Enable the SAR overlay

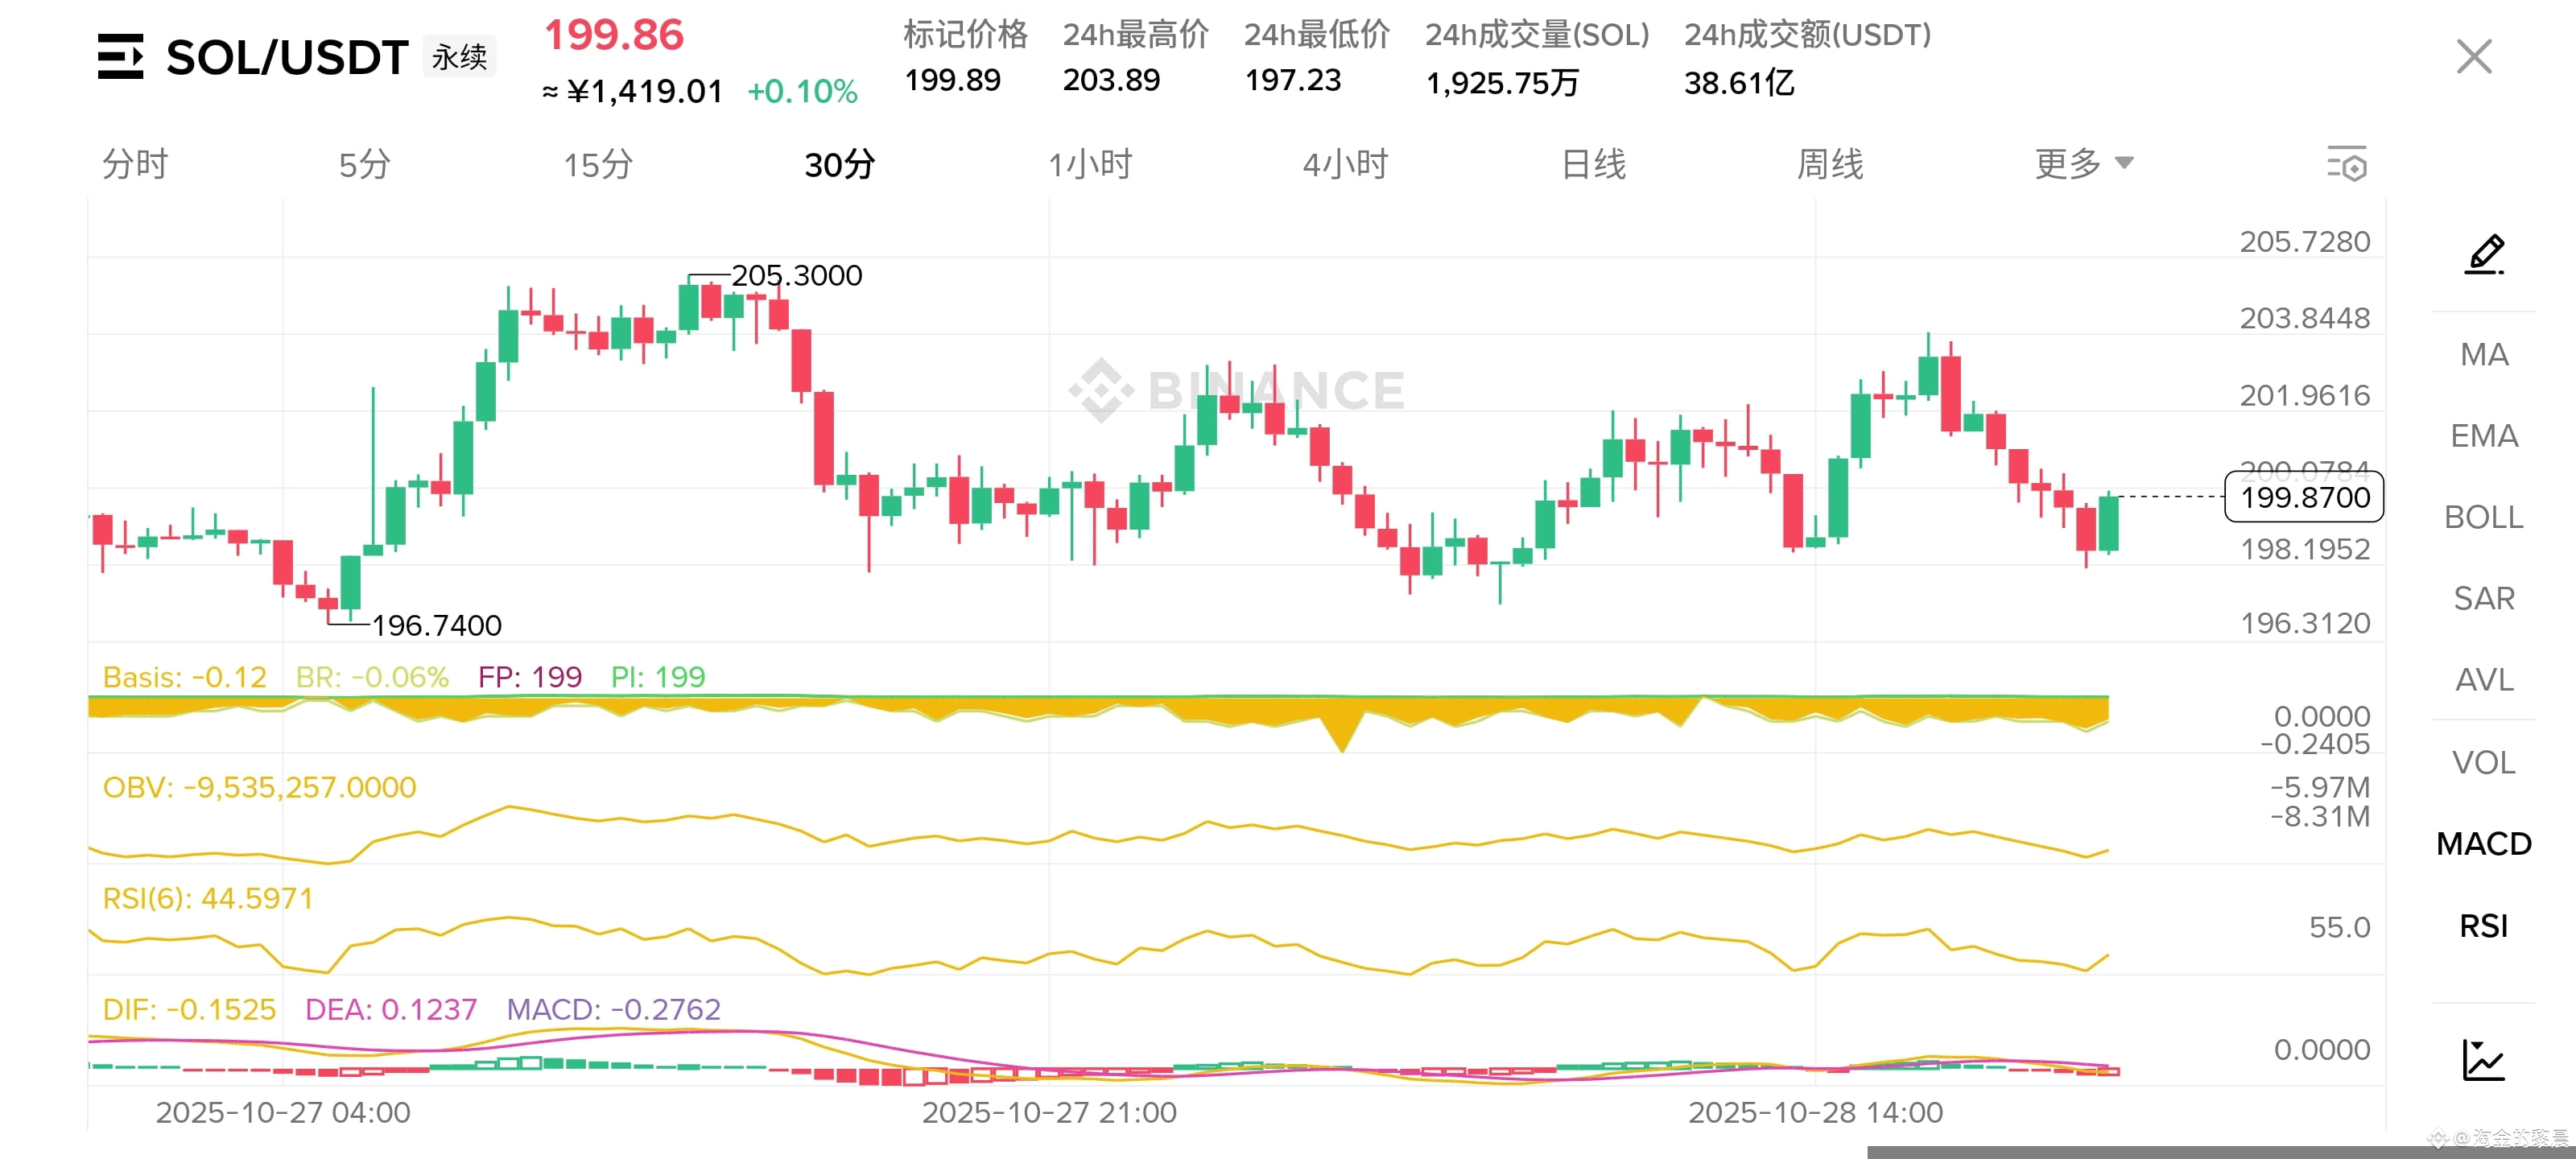pos(2484,598)
